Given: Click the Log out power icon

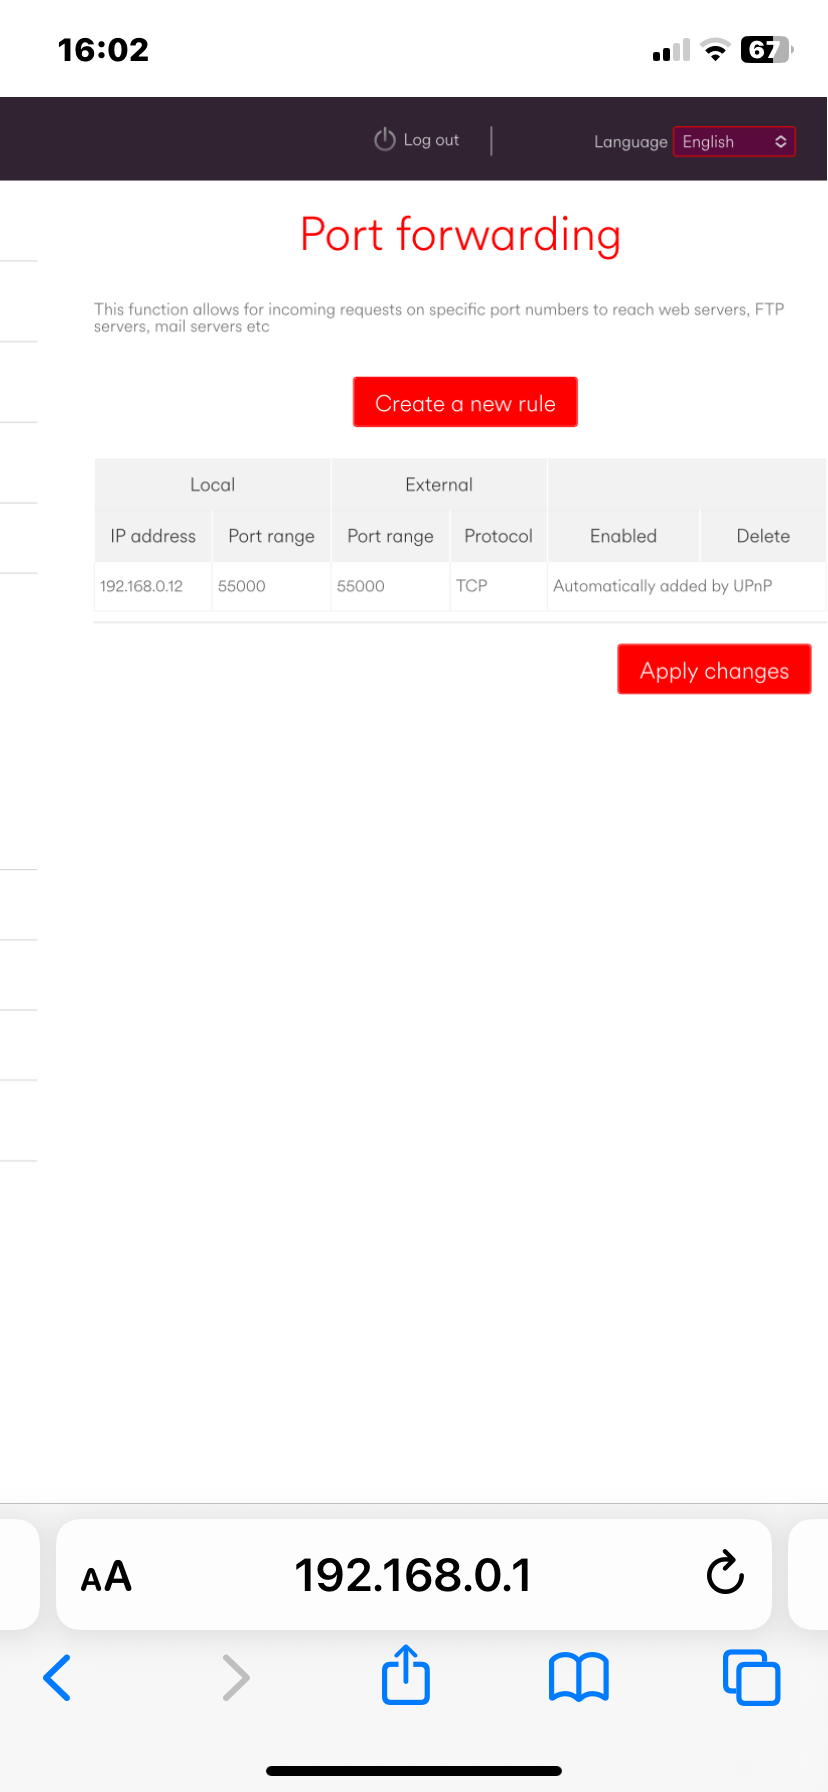Looking at the screenshot, I should click(x=385, y=140).
